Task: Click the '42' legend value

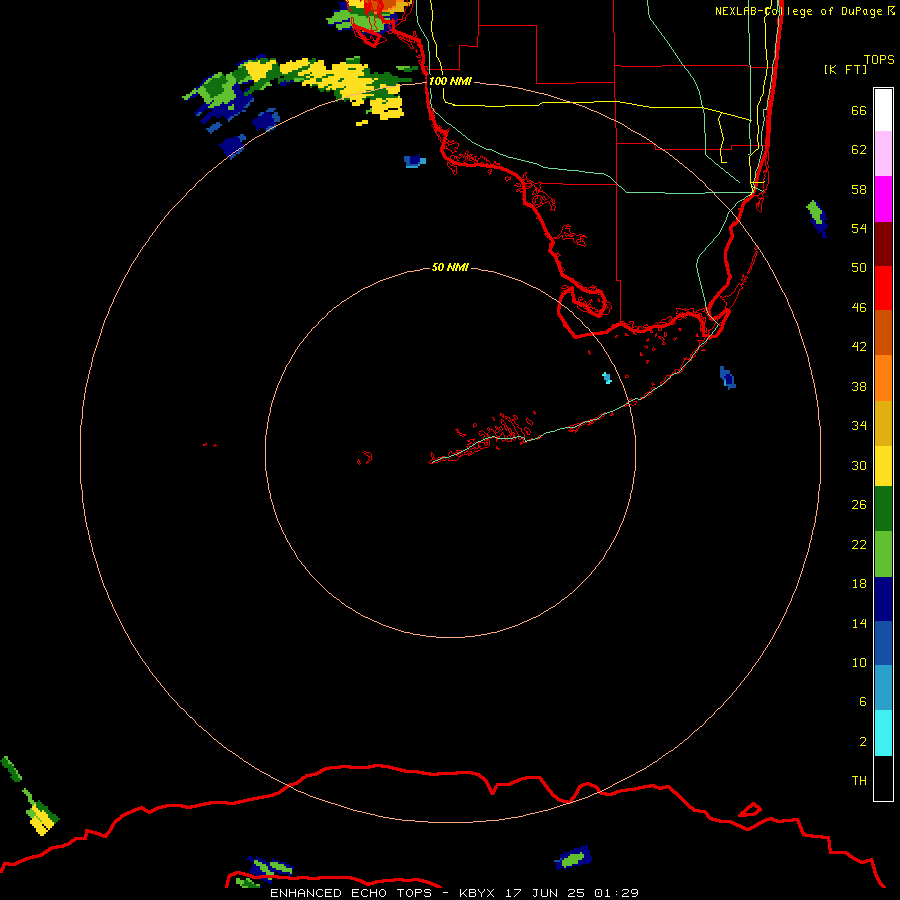Action: click(x=859, y=347)
